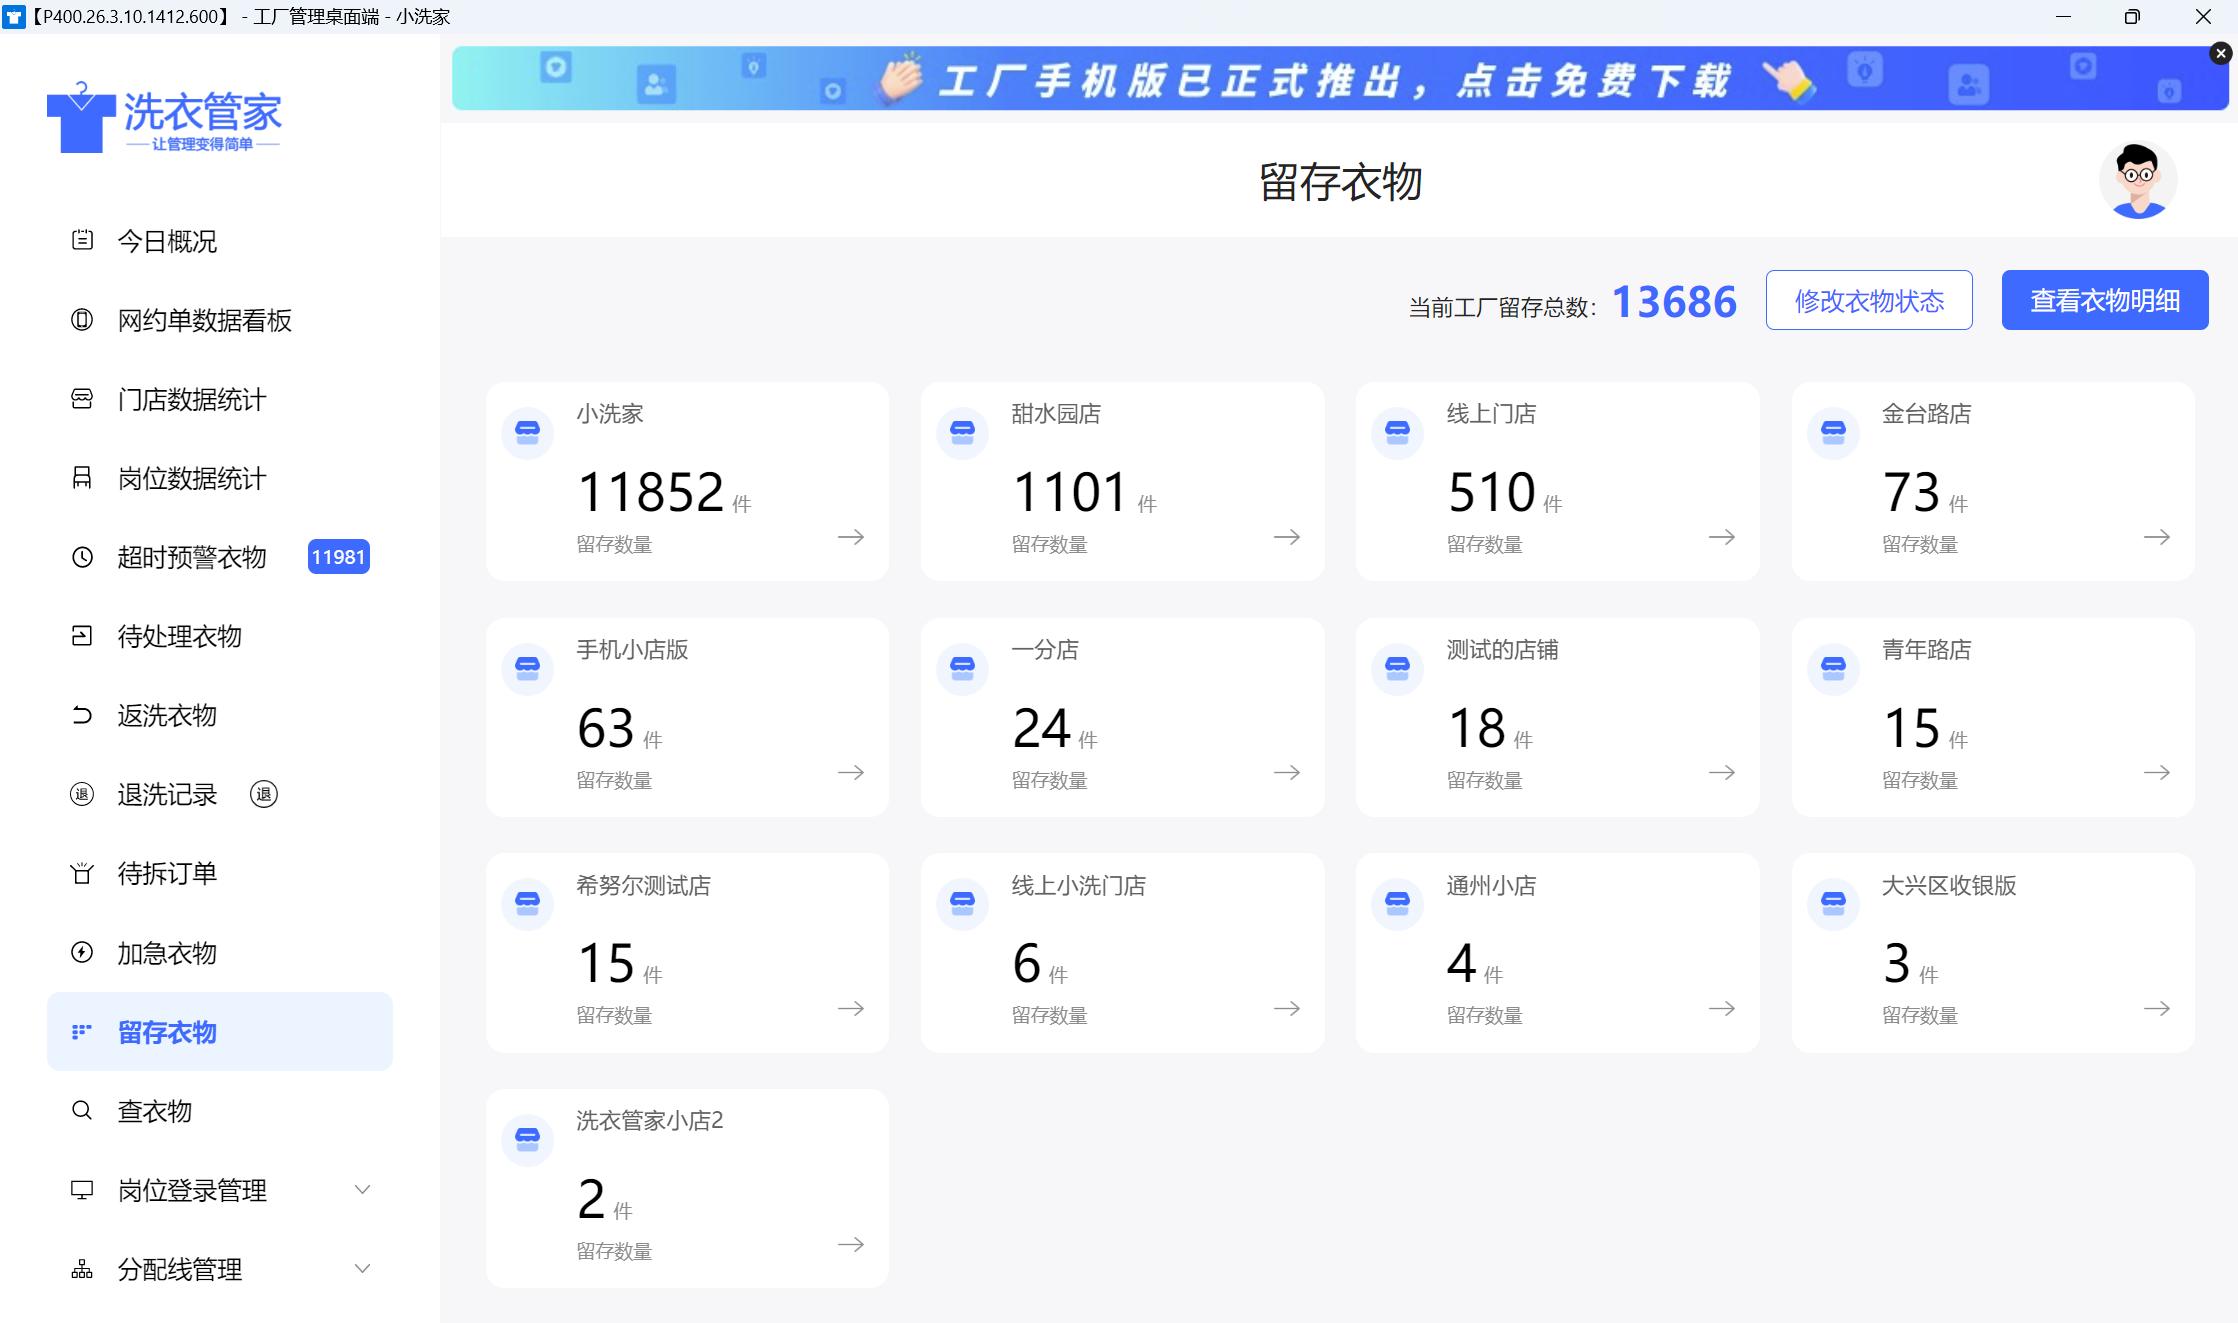Click the lightning icon for 加急衣物
The image size is (2238, 1323).
pos(82,952)
